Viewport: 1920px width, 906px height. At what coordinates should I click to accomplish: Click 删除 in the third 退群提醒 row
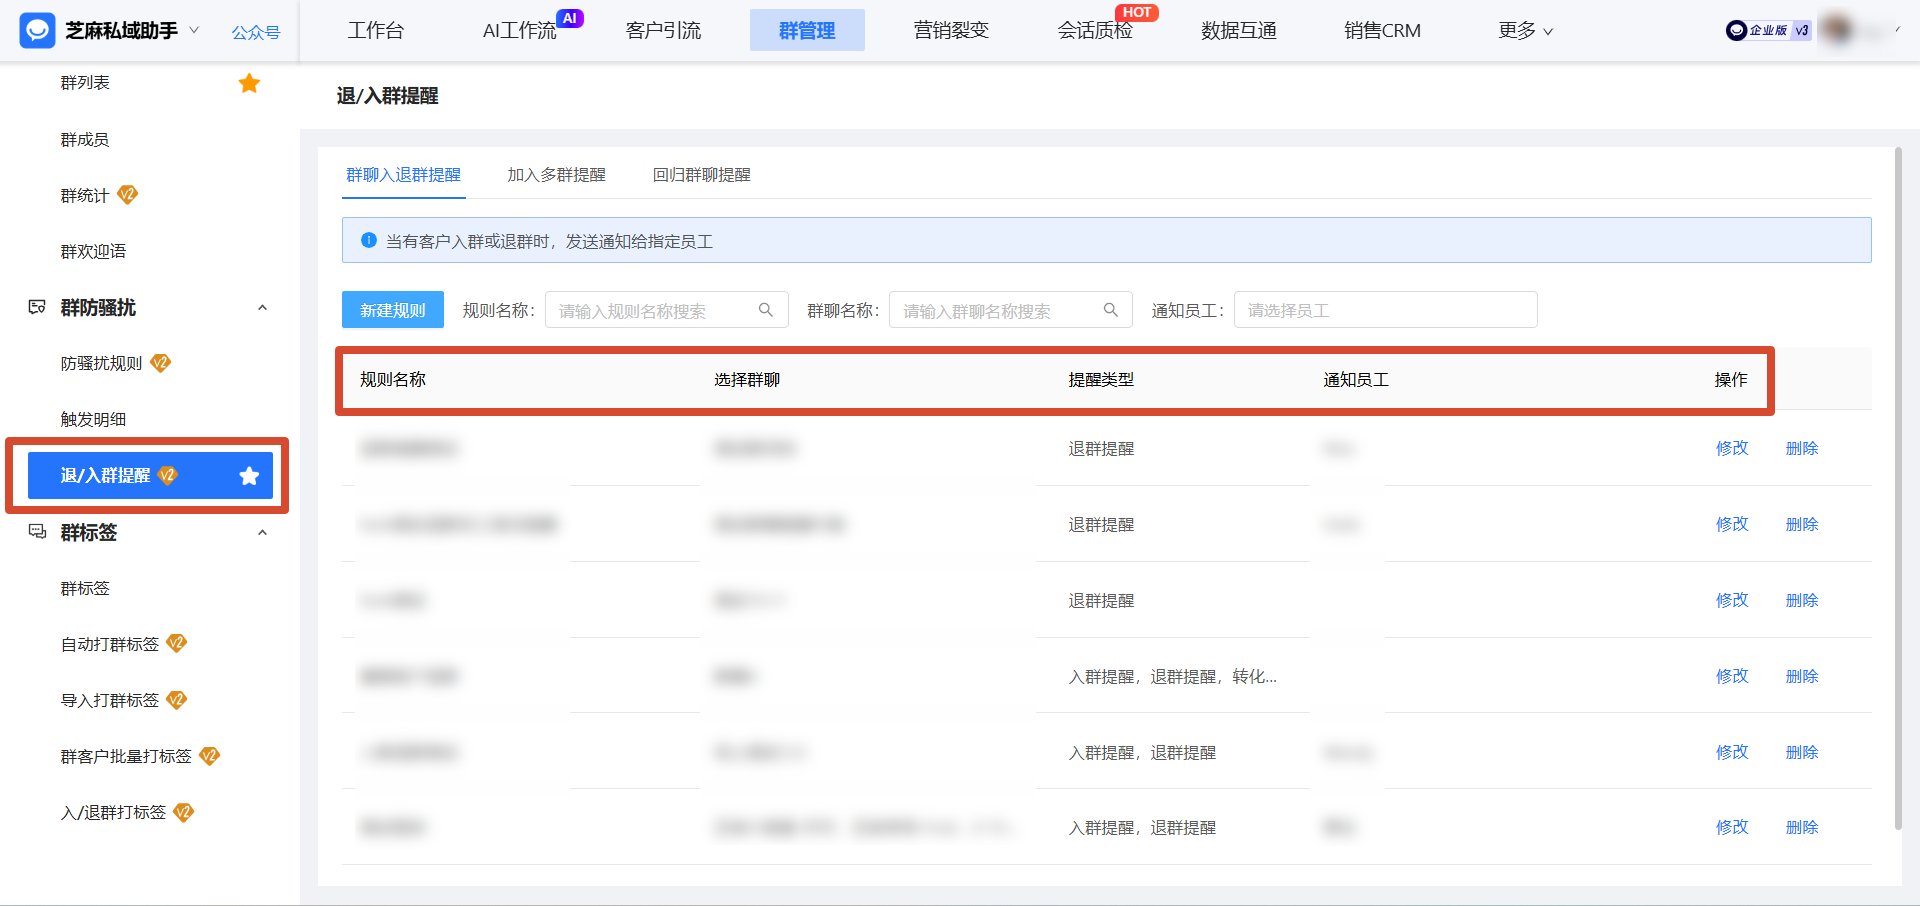coord(1802,600)
